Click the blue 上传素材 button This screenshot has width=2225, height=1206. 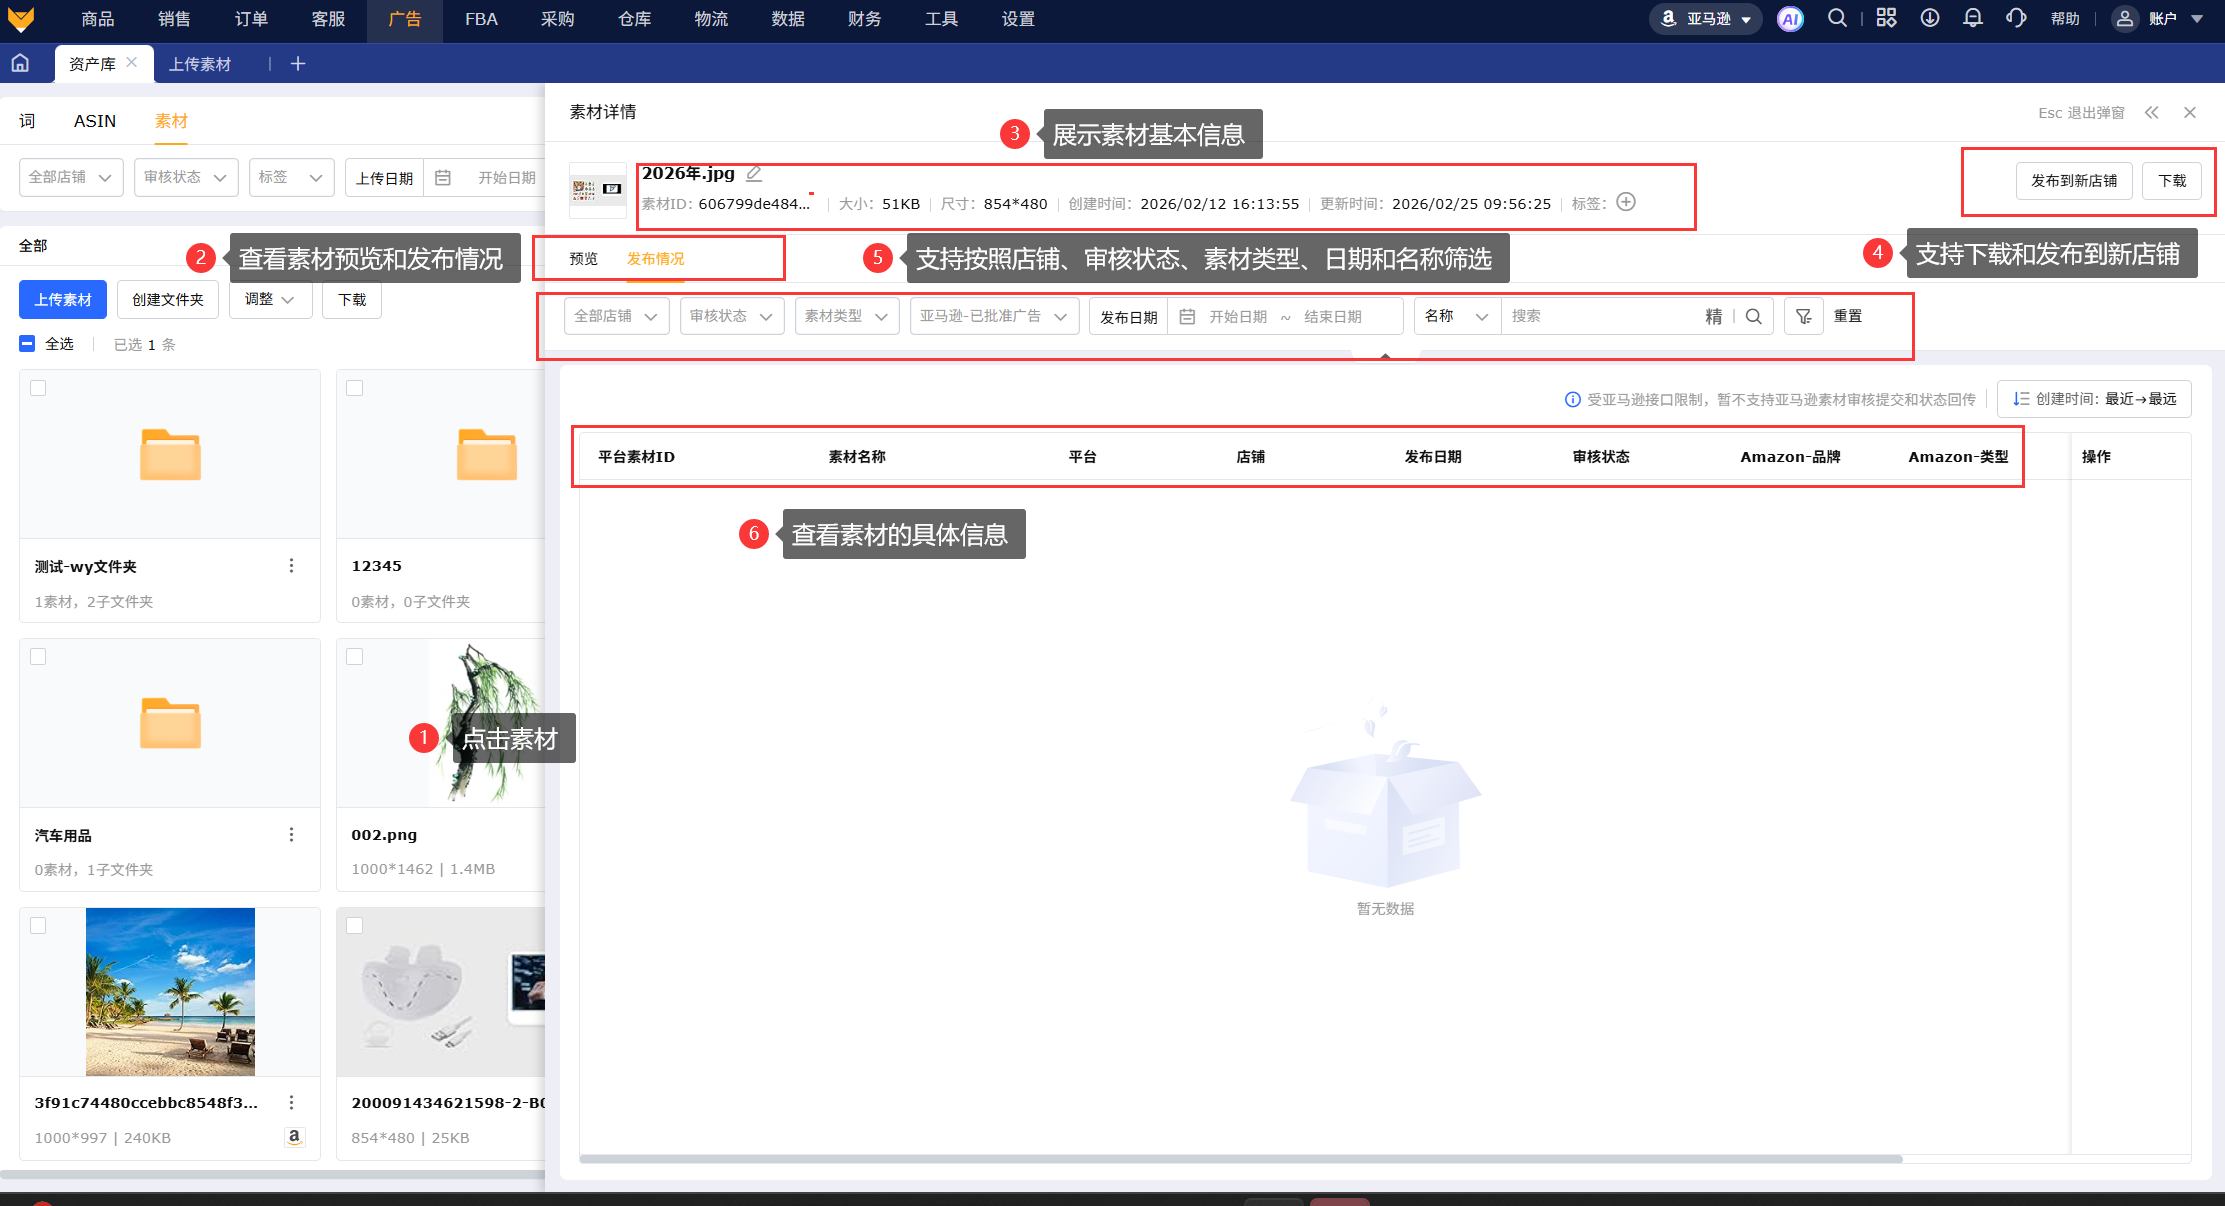(63, 300)
